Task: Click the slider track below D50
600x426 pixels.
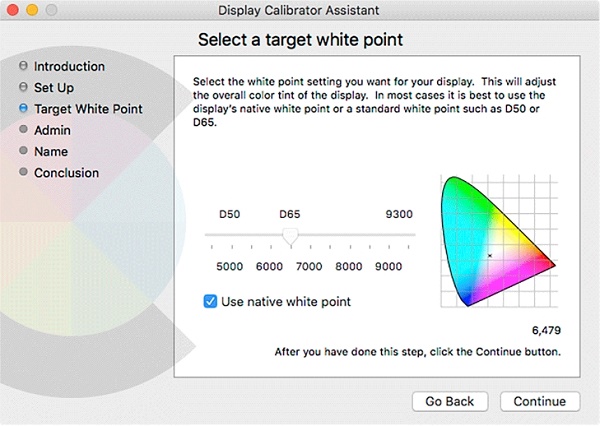Action: pos(230,235)
